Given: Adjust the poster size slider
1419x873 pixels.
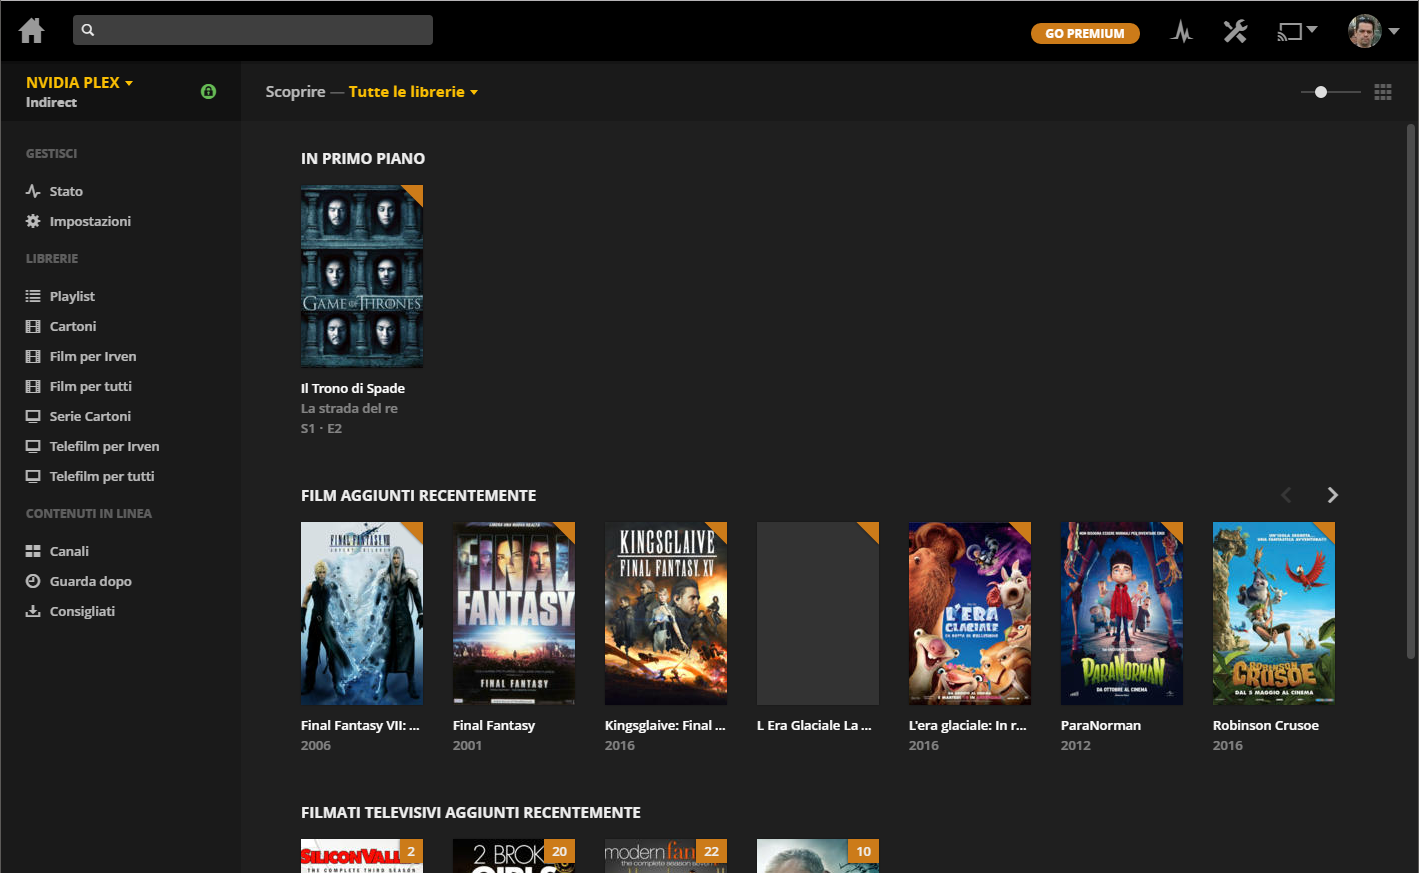Looking at the screenshot, I should pyautogui.click(x=1330, y=92).
